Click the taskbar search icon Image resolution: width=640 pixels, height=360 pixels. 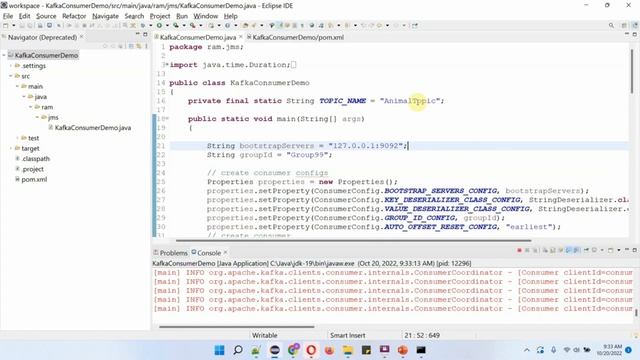tap(238, 350)
